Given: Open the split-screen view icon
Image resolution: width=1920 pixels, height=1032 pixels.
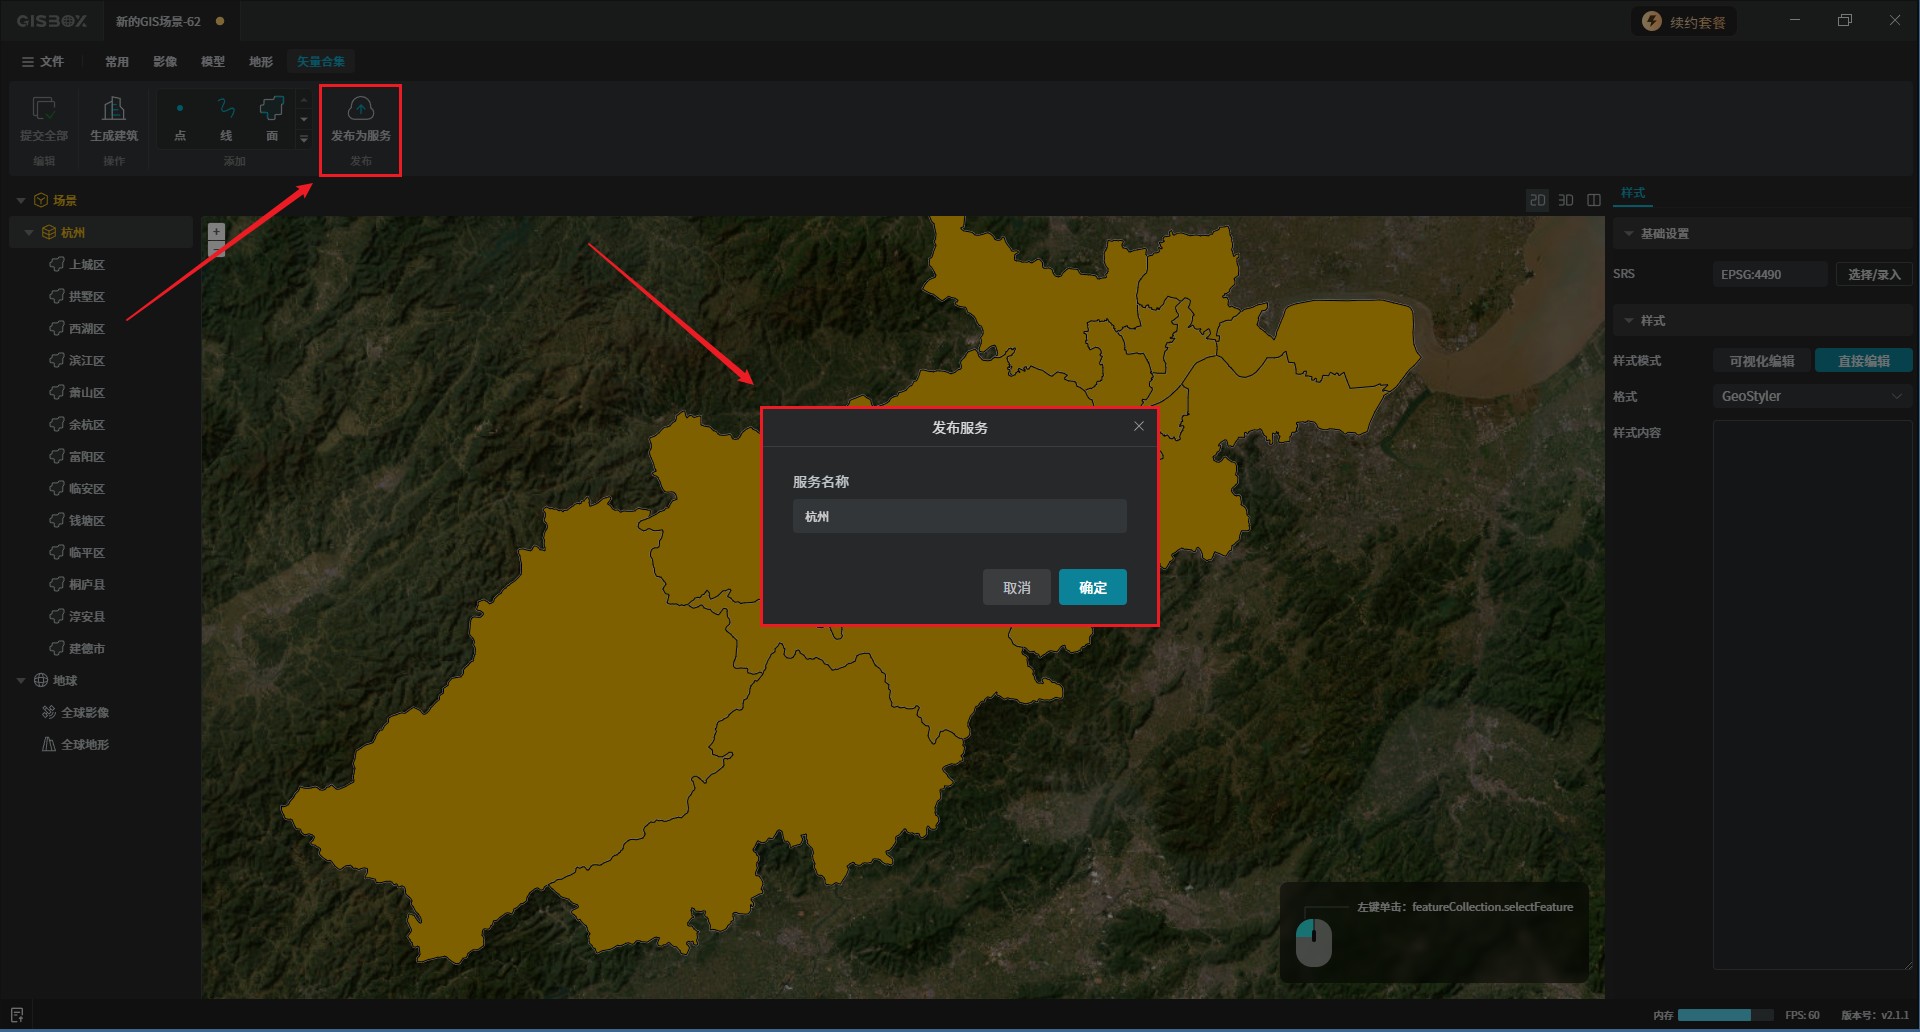Looking at the screenshot, I should click(x=1594, y=200).
